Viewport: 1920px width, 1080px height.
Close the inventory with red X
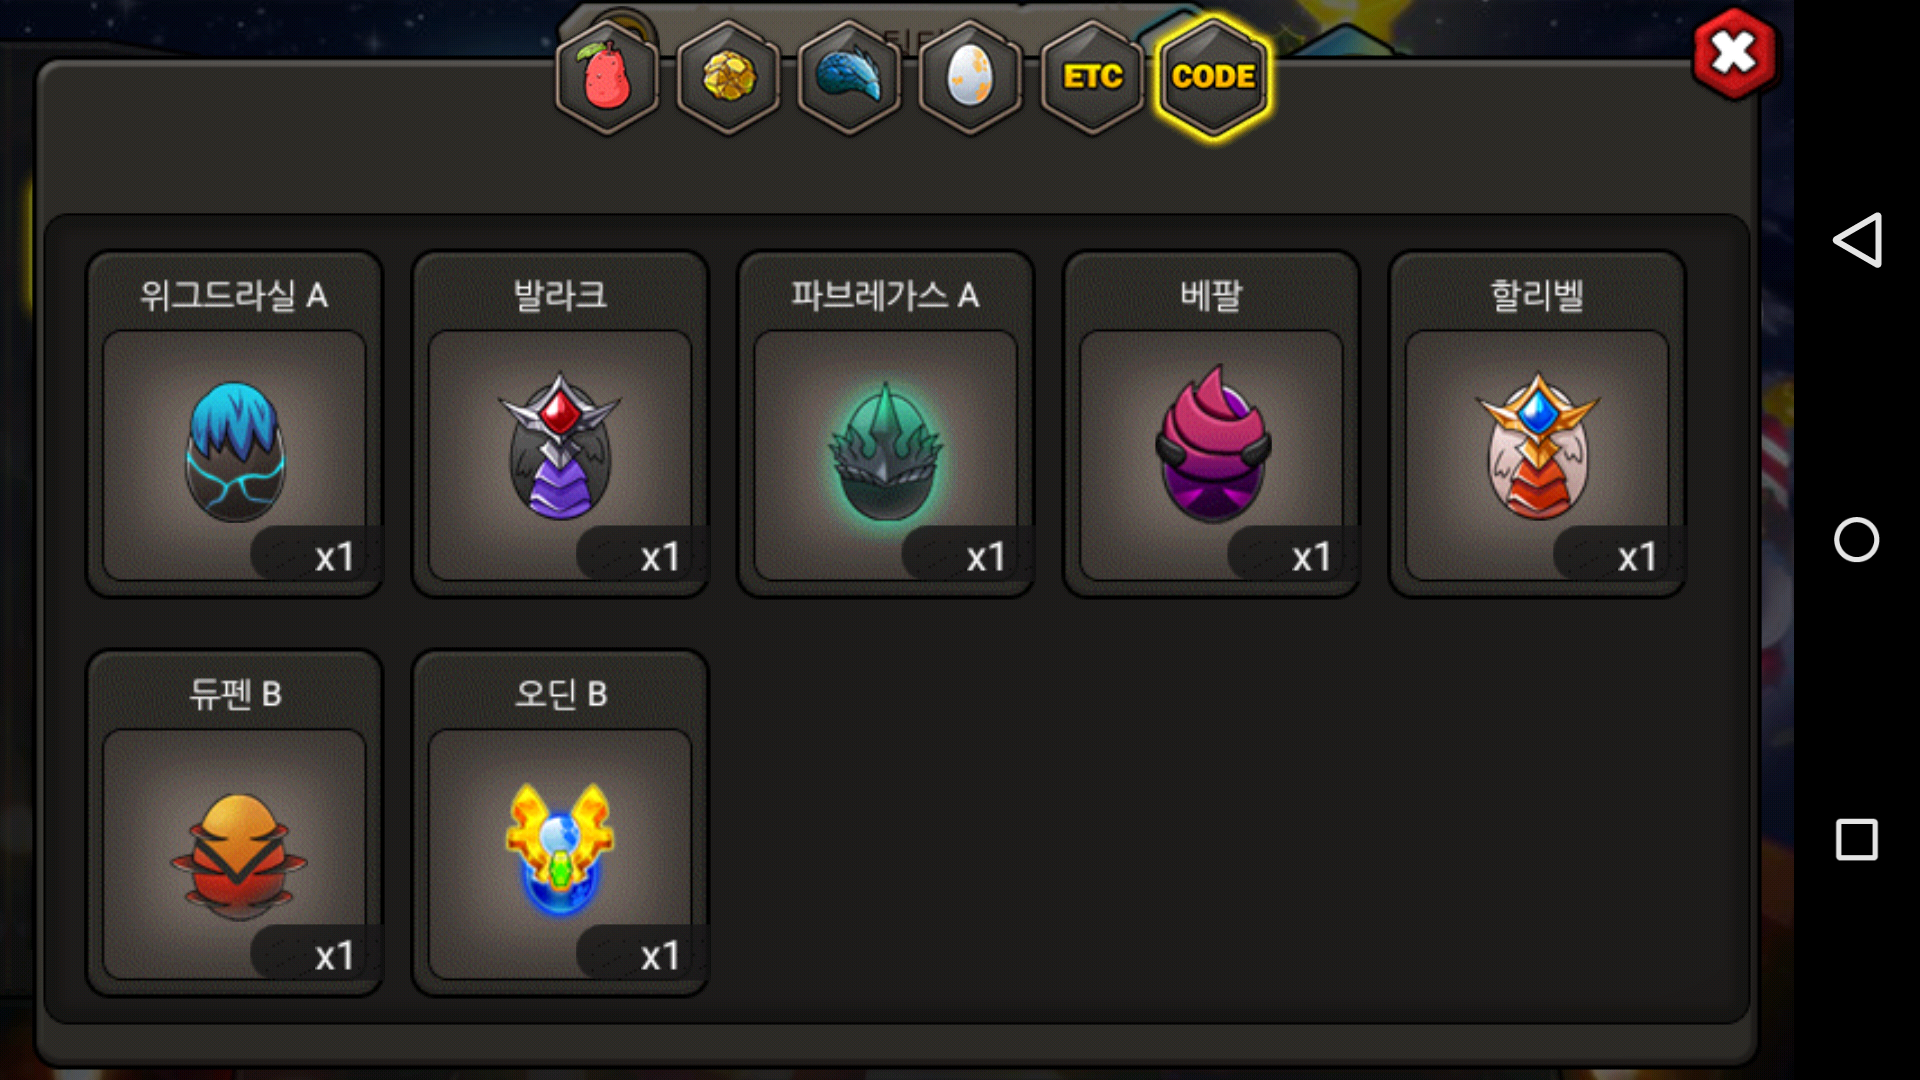click(1734, 53)
